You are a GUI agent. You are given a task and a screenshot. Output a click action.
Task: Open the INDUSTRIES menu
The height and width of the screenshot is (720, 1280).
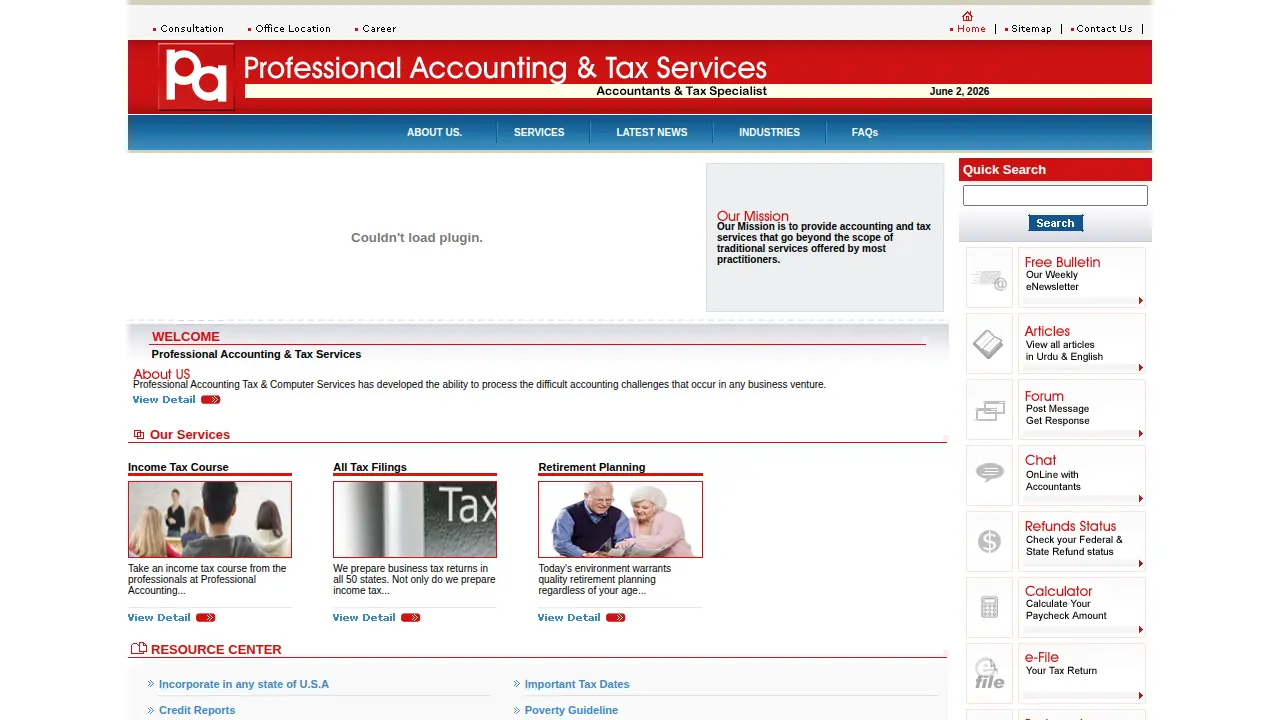click(x=769, y=132)
